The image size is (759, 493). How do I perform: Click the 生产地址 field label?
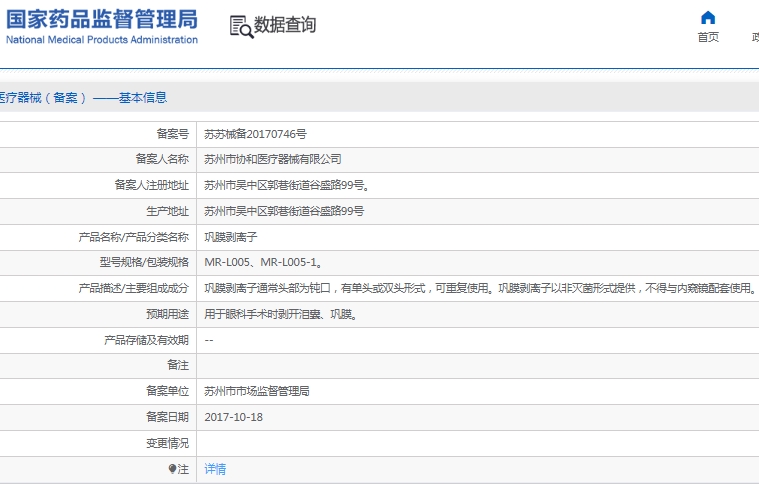pos(167,211)
